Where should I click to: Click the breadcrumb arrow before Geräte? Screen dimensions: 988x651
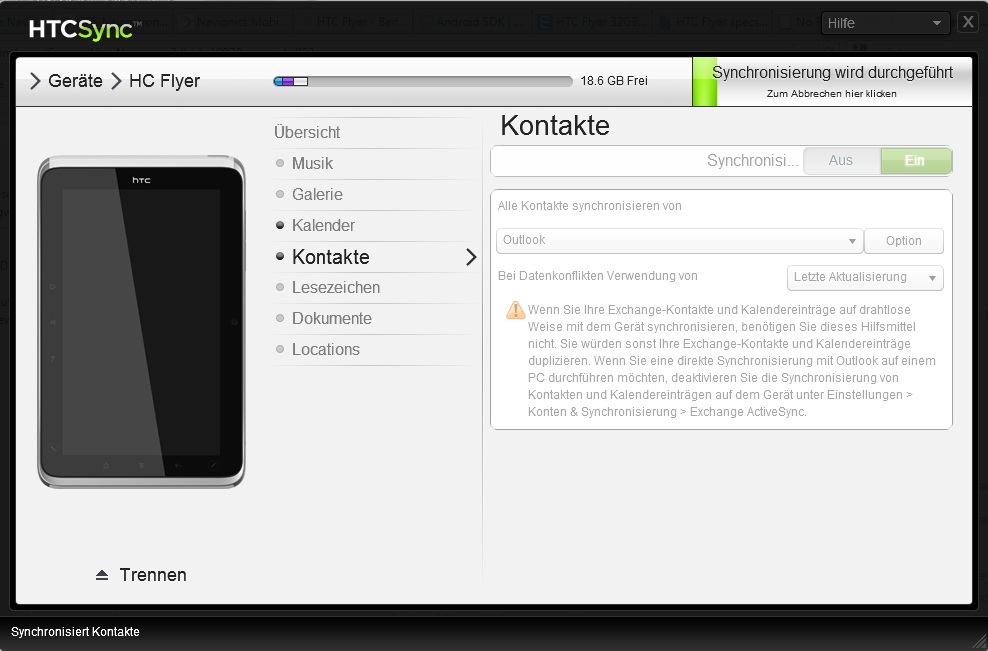[35, 81]
